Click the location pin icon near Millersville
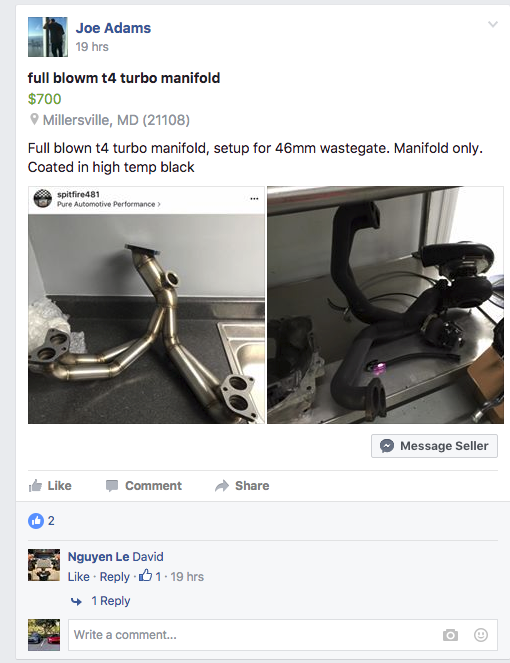The height and width of the screenshot is (663, 510). [34, 120]
